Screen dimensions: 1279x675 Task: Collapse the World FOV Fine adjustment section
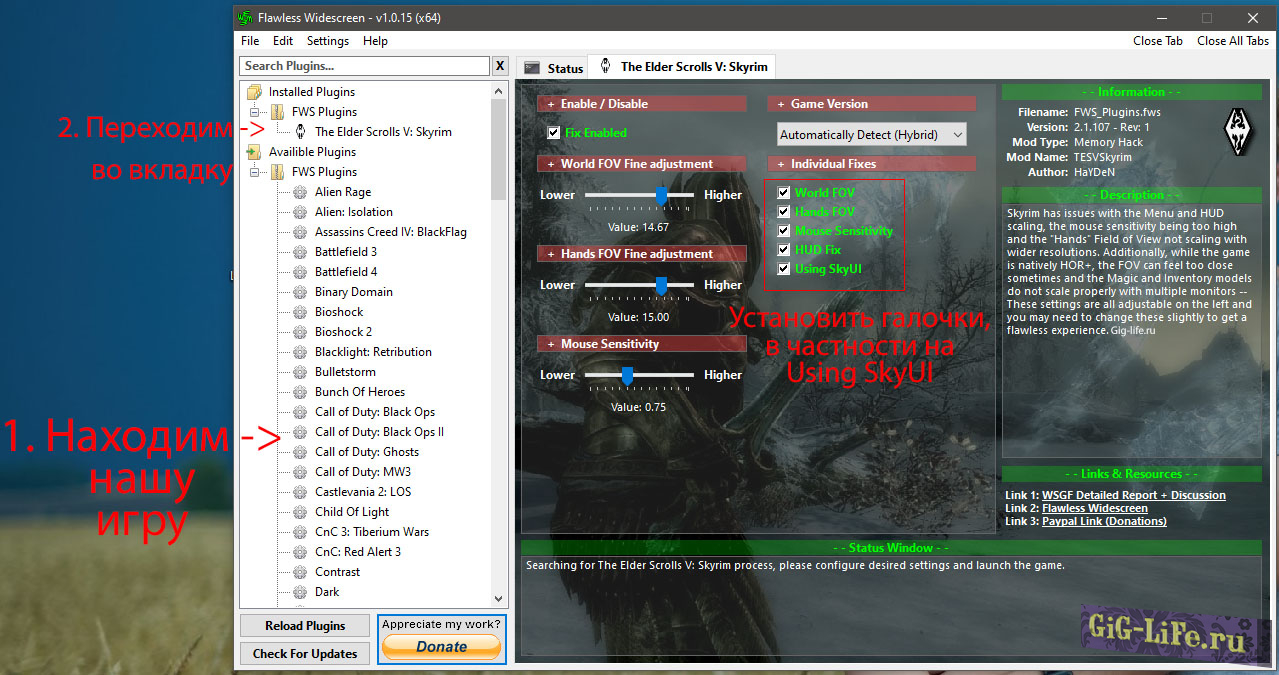click(x=549, y=164)
